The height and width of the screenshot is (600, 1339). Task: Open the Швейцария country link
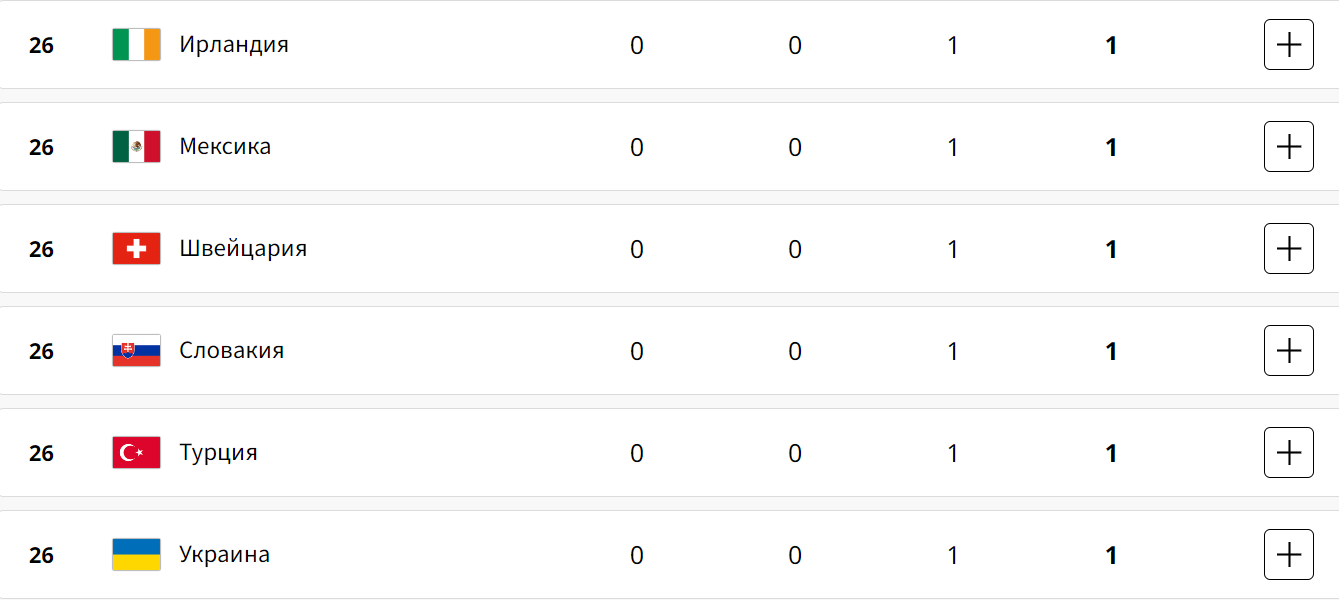(243, 249)
